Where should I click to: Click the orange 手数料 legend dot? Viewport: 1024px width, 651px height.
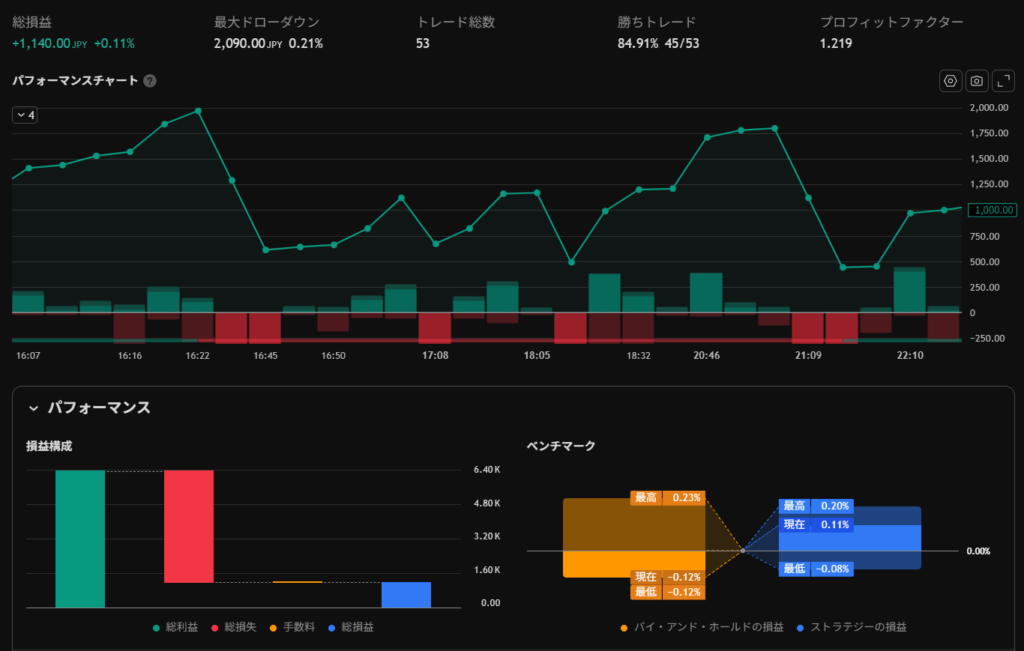click(274, 627)
